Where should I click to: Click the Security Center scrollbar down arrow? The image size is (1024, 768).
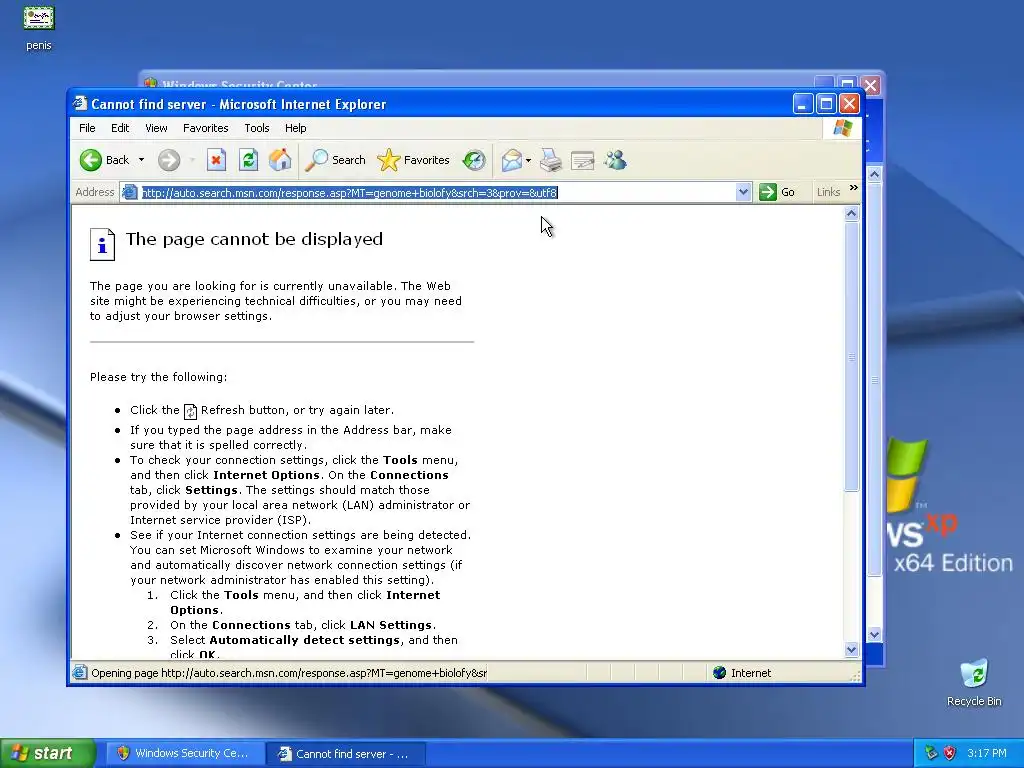pos(874,634)
